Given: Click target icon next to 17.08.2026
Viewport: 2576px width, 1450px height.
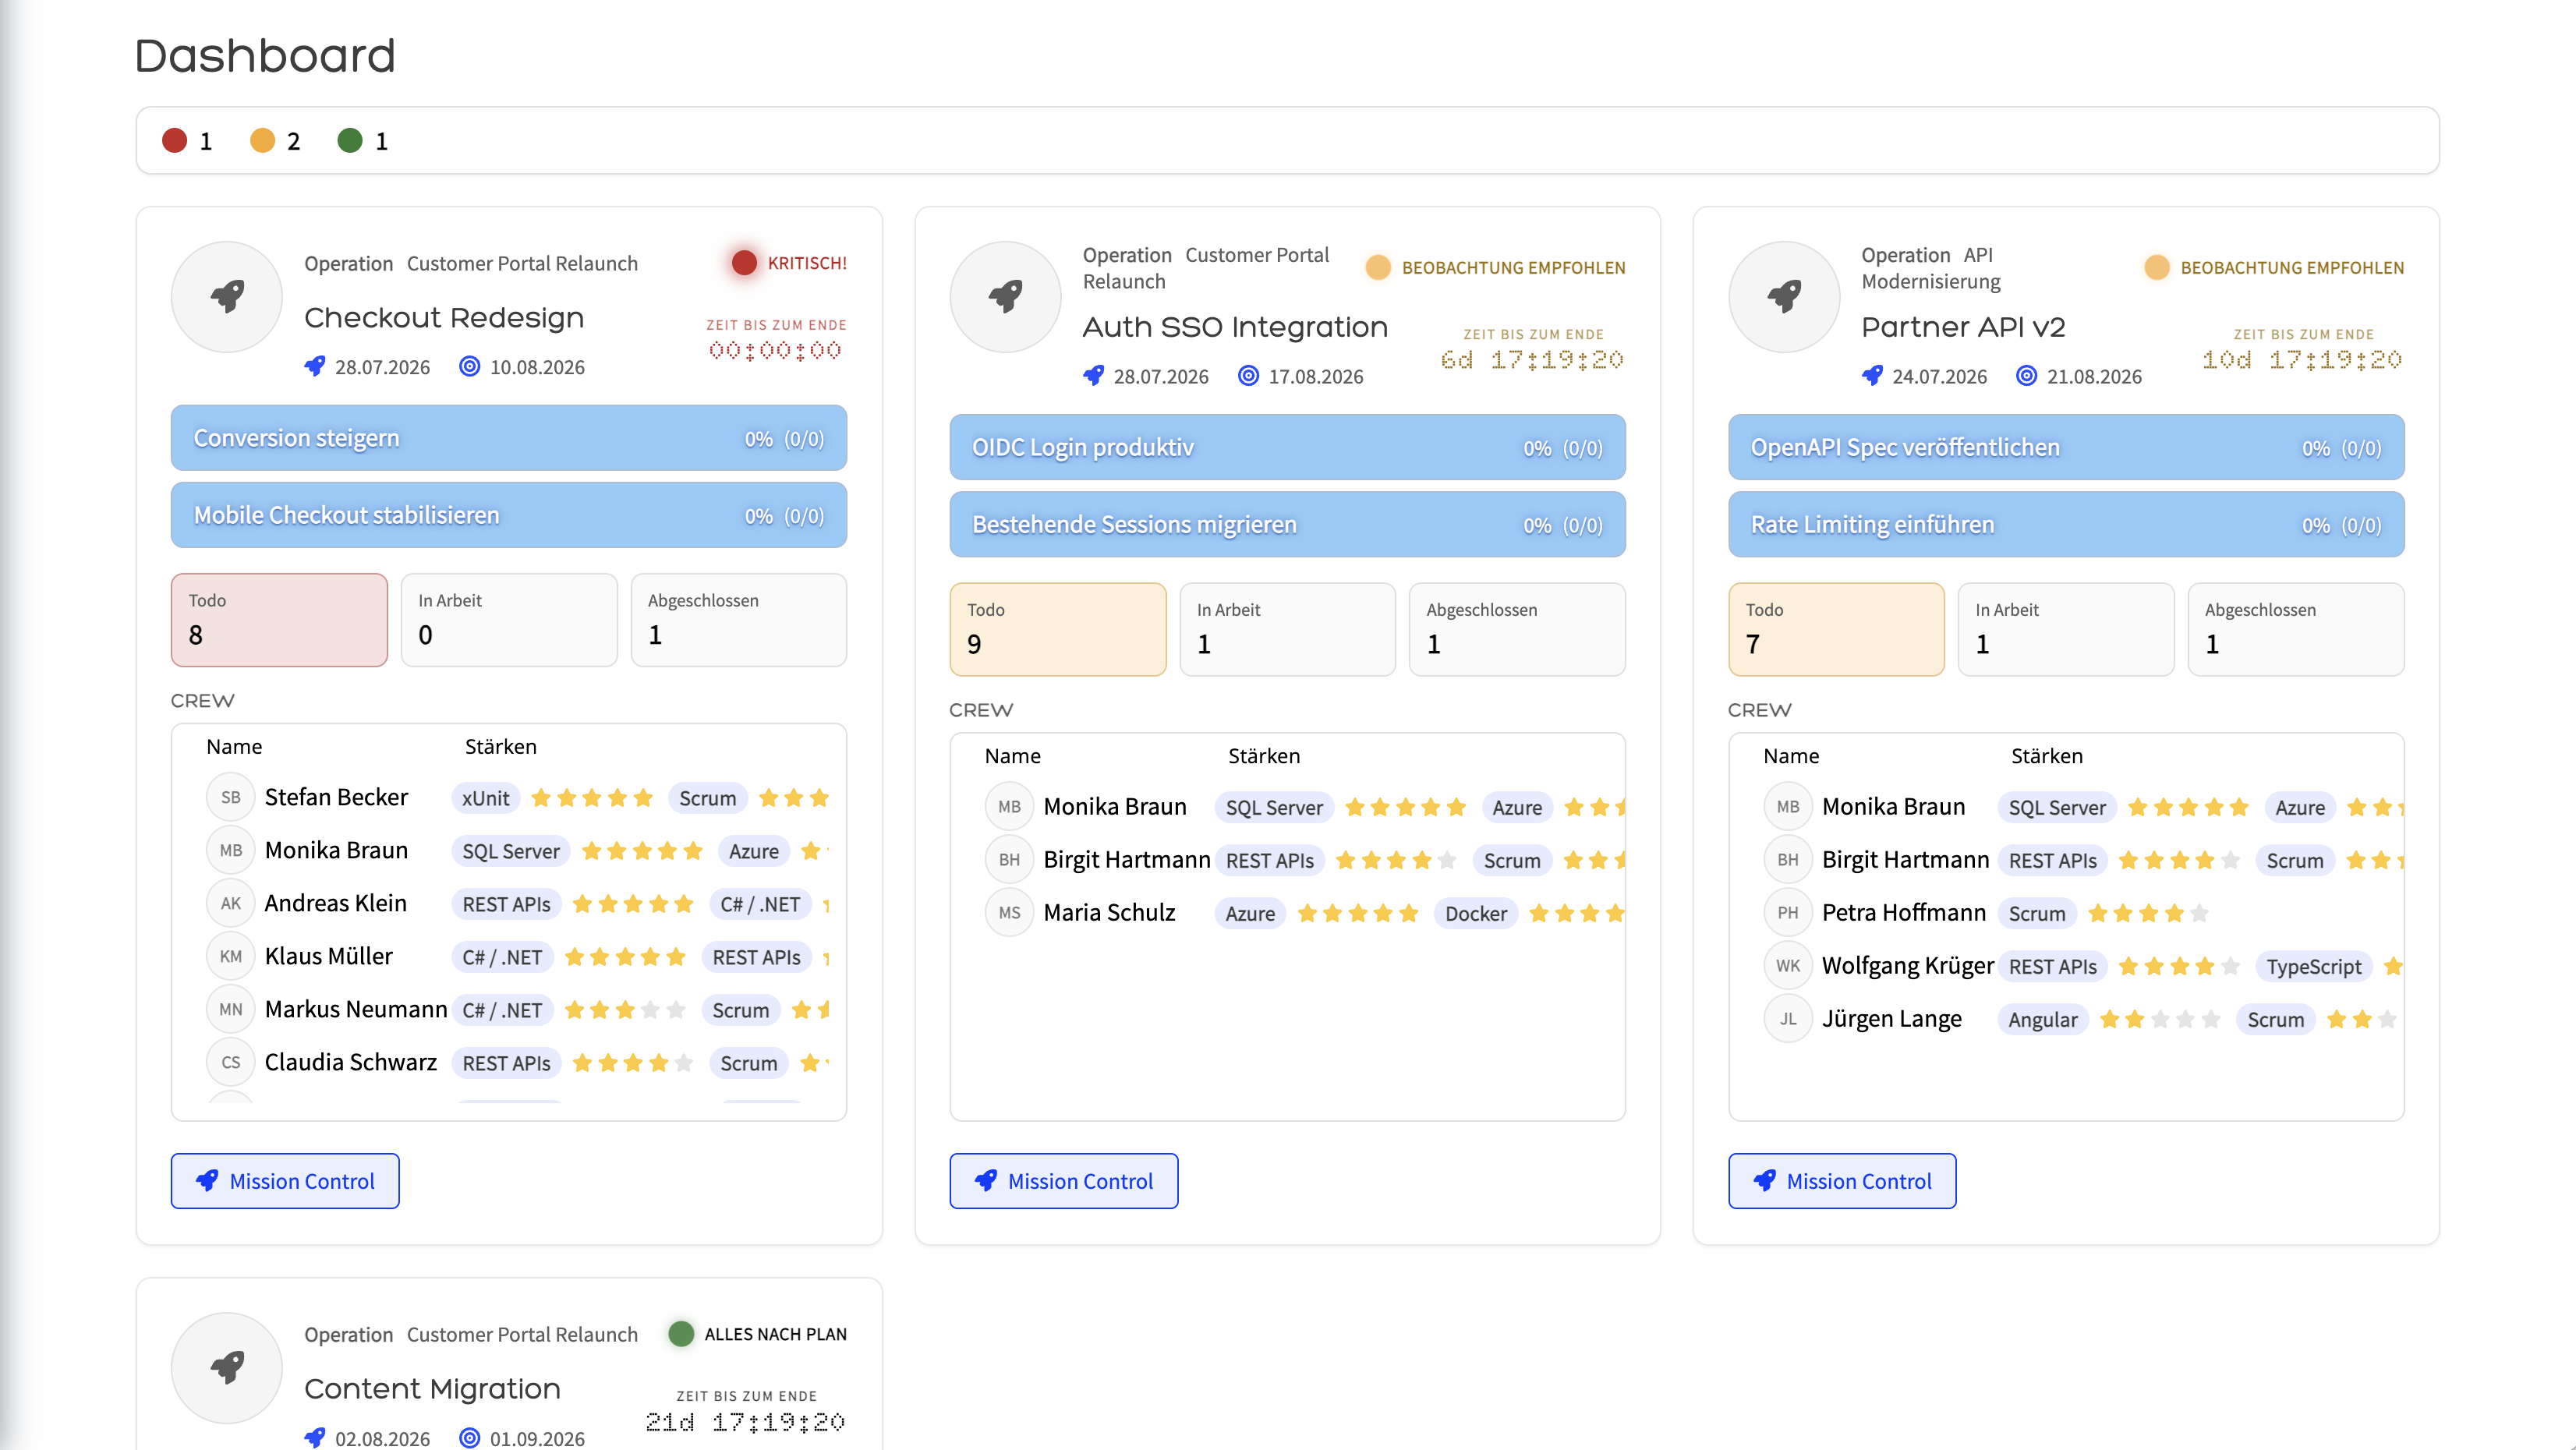Looking at the screenshot, I should (x=1248, y=376).
